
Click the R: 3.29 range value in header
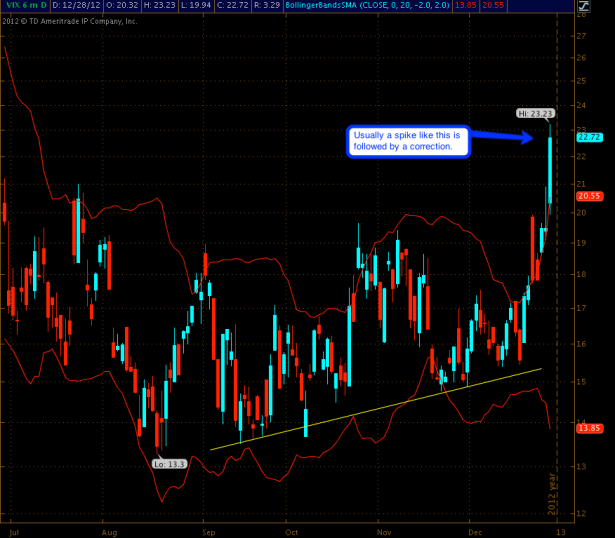click(x=306, y=7)
